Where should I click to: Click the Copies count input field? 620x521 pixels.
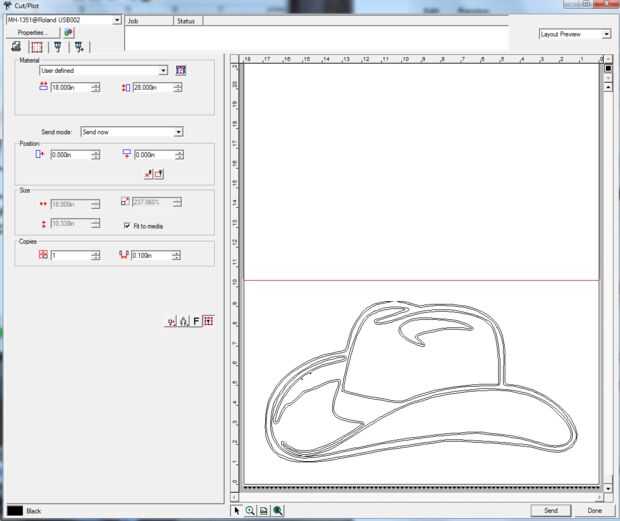(x=70, y=255)
